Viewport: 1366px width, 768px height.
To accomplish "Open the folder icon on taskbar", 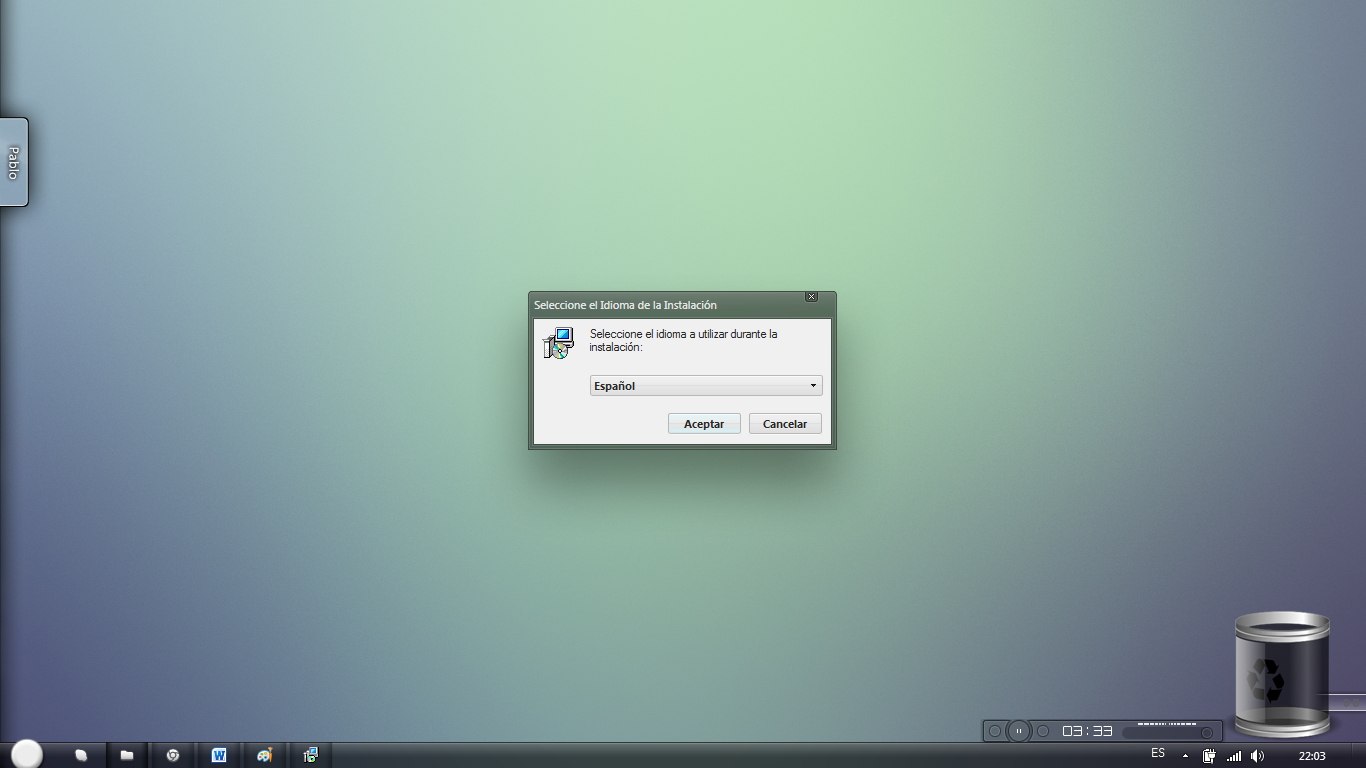I will pyautogui.click(x=127, y=755).
